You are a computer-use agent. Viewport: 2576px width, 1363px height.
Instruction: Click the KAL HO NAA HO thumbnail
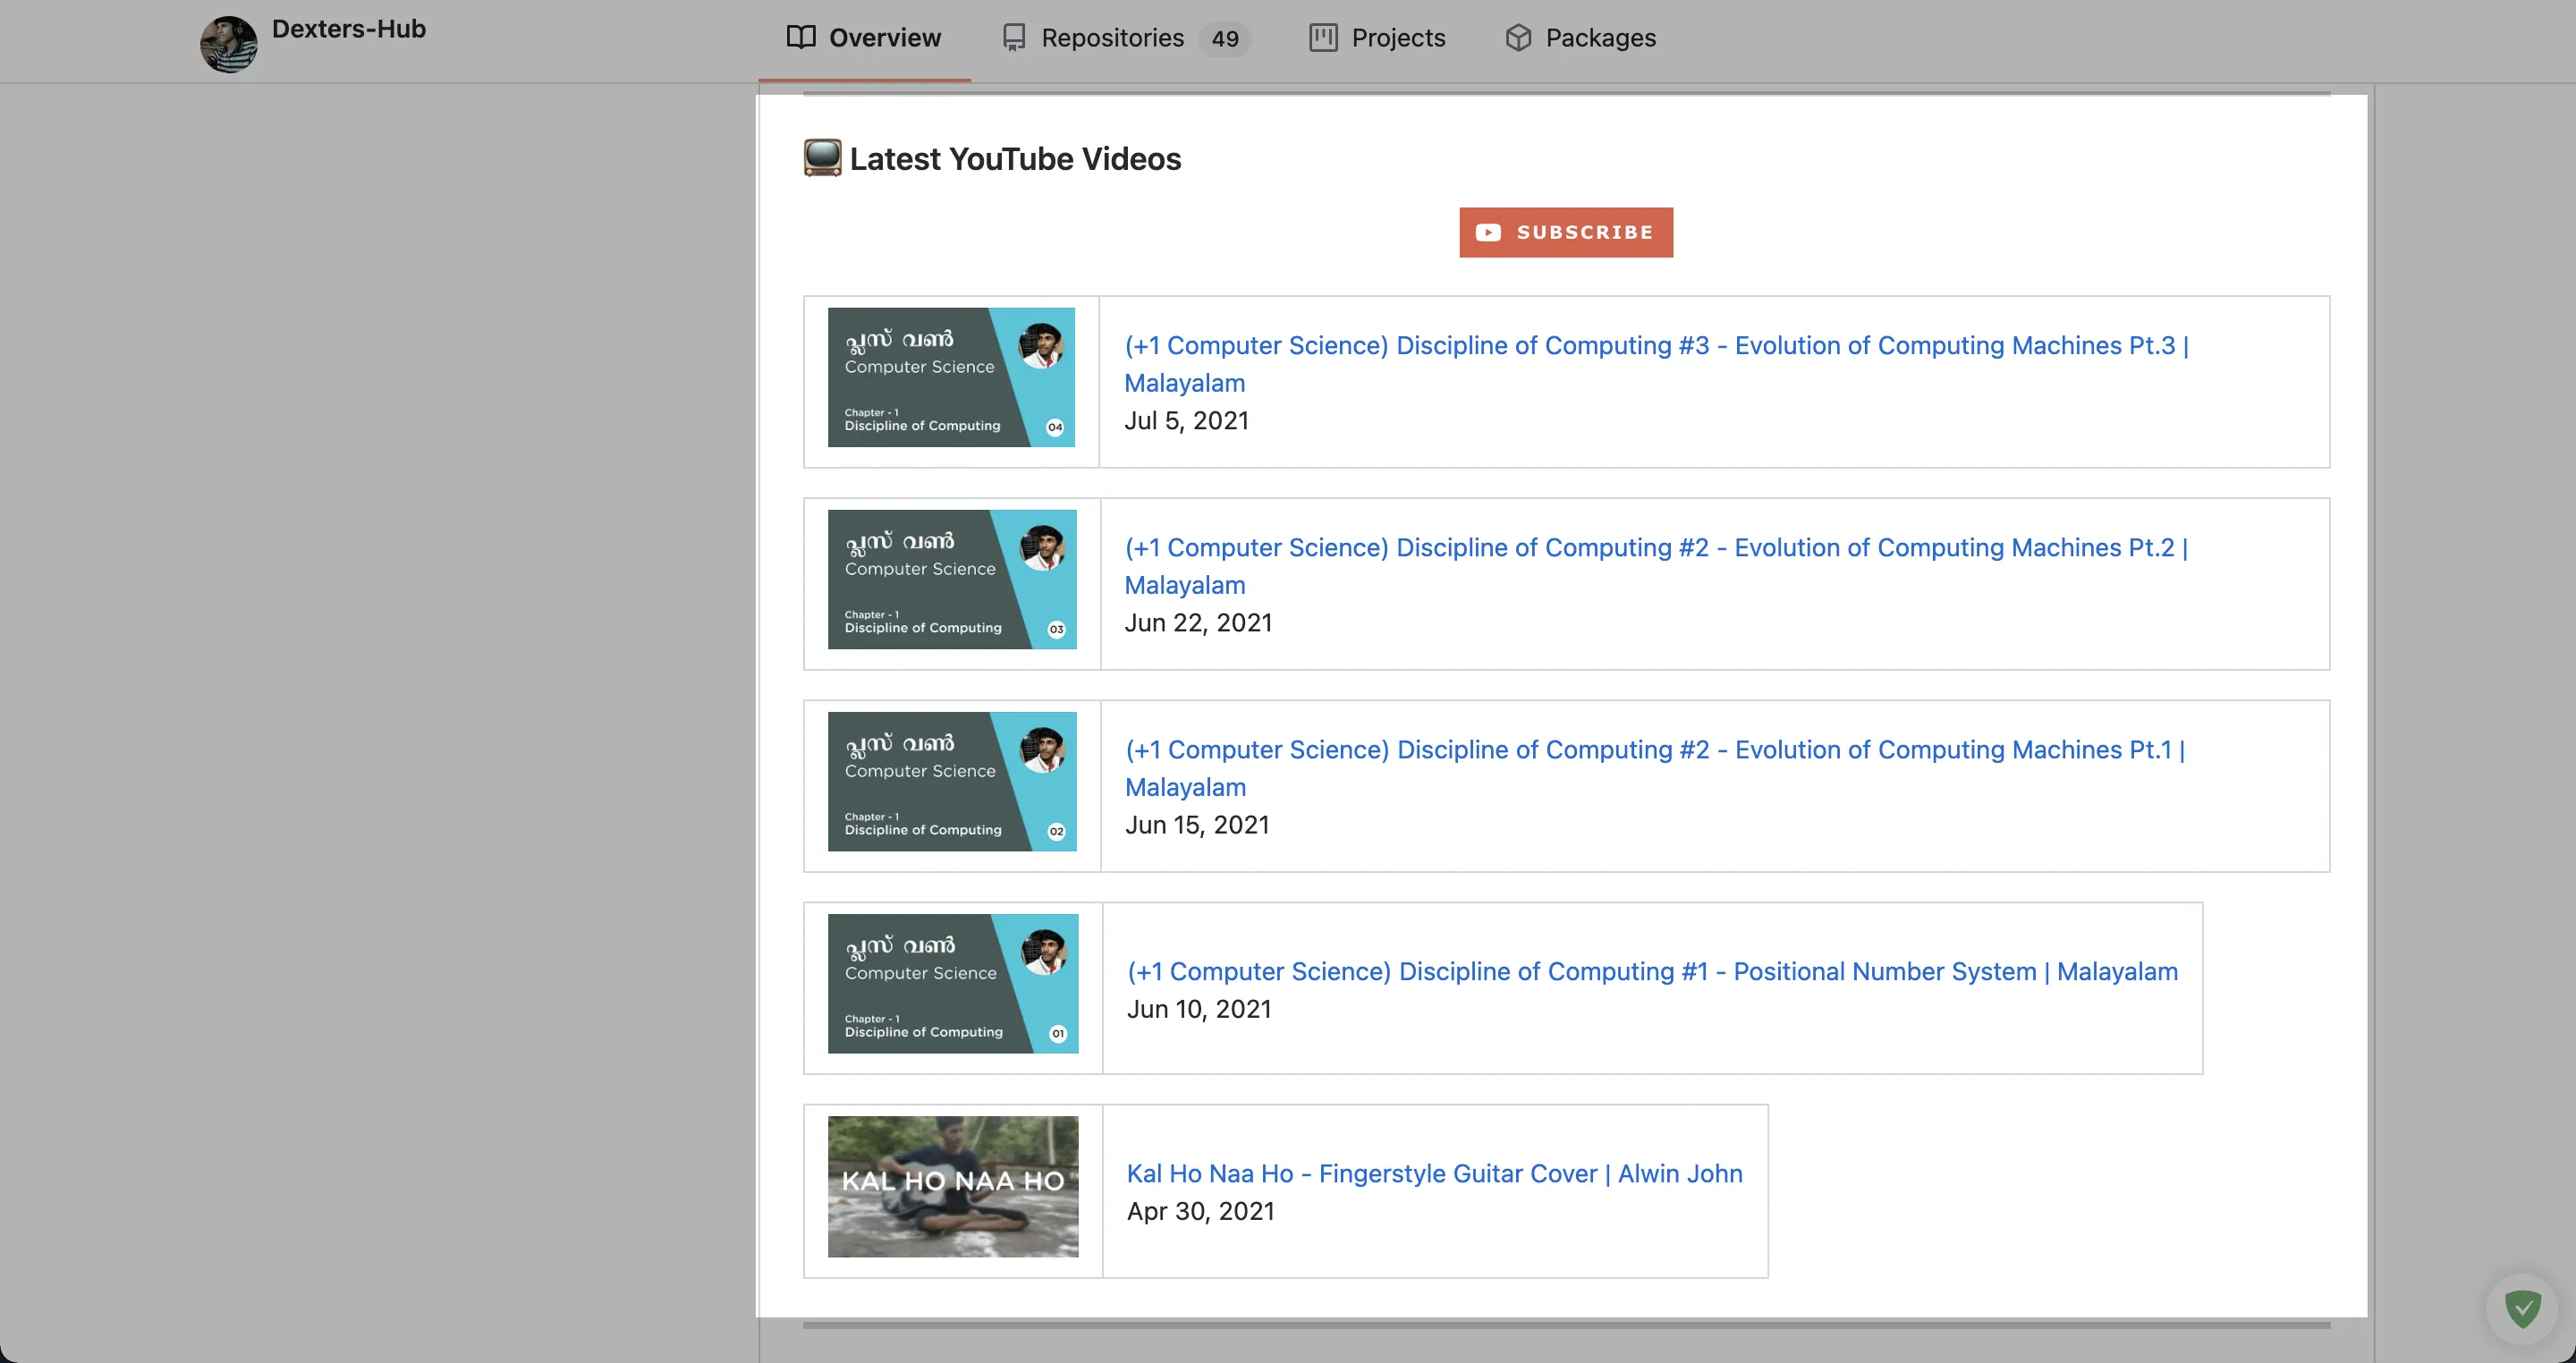point(953,1186)
